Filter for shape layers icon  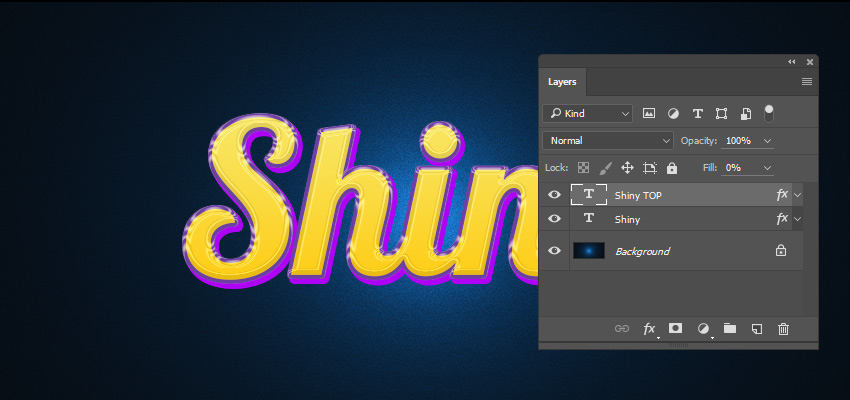721,113
